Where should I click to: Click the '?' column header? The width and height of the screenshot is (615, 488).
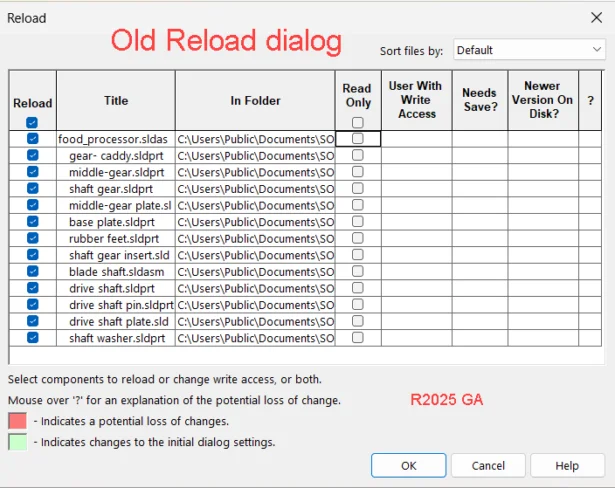tap(590, 101)
